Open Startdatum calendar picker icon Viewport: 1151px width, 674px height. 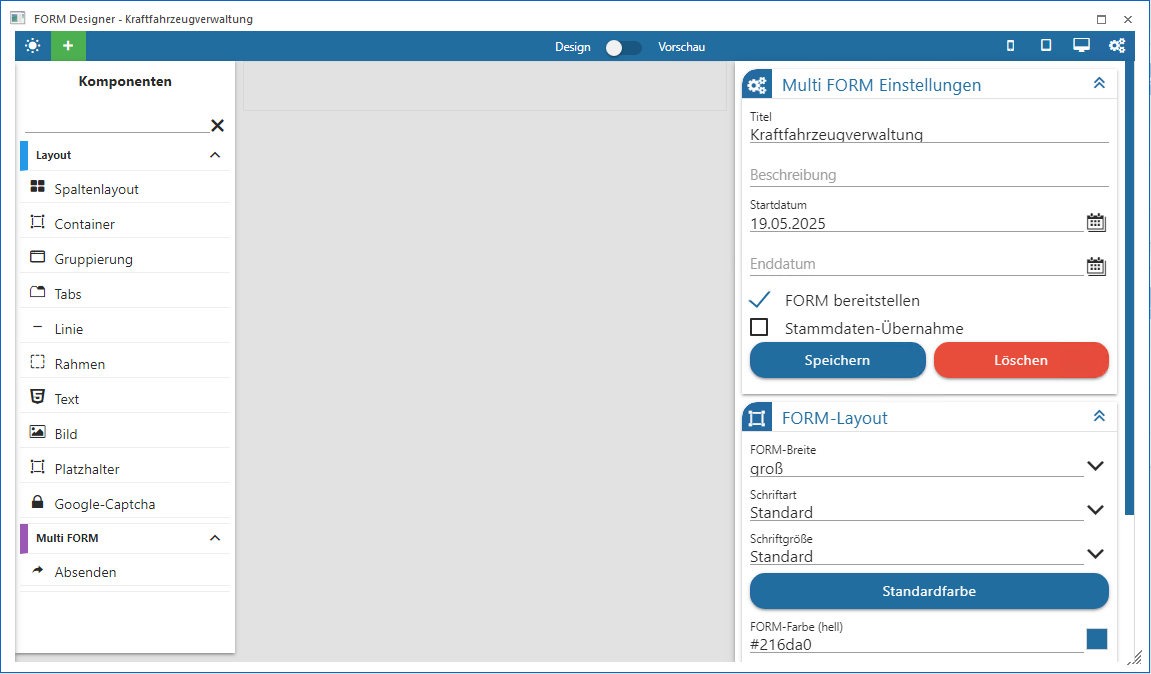(x=1096, y=222)
